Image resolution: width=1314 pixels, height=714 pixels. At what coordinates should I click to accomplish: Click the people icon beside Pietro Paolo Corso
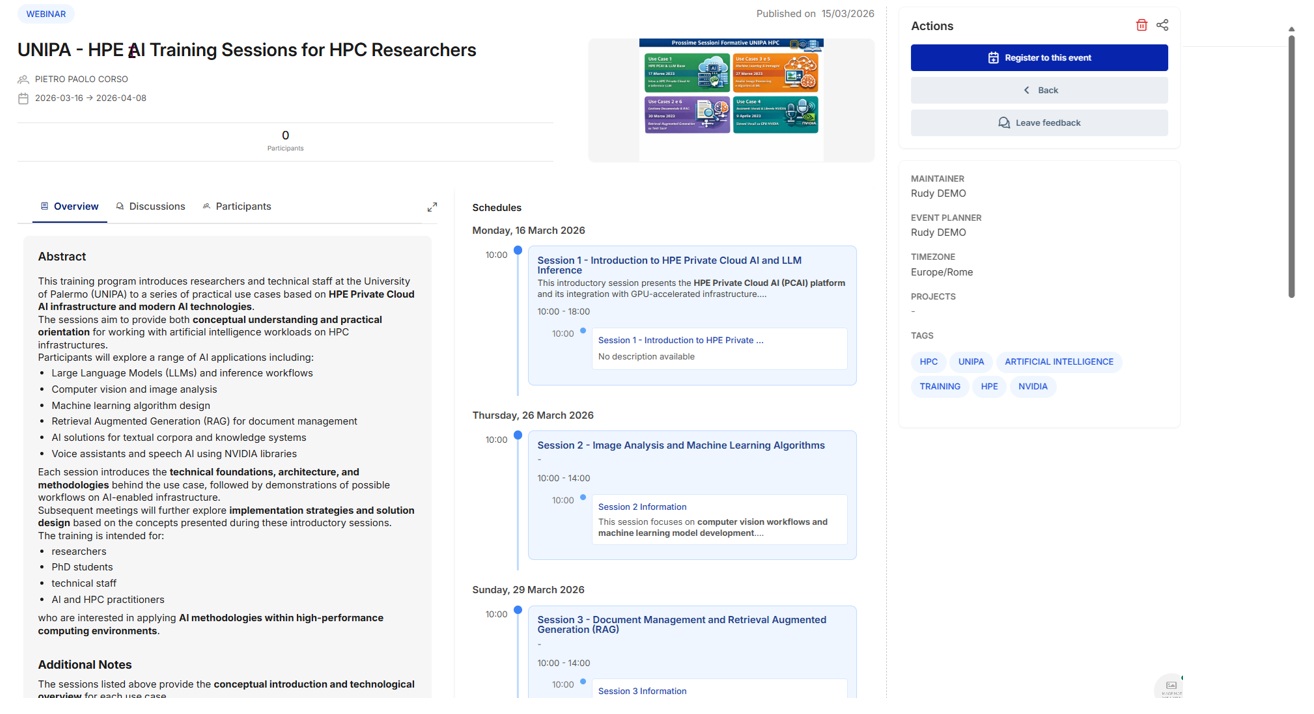23,79
